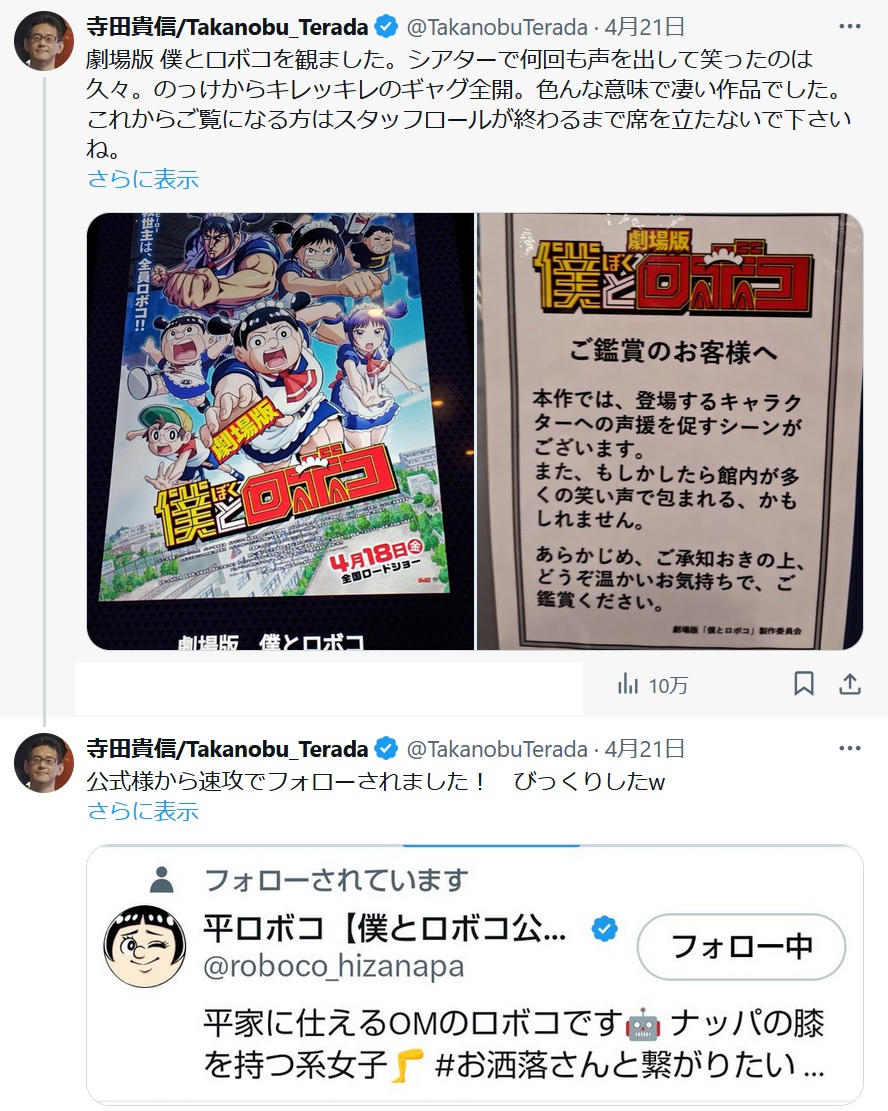Open Takanobu Terada avatar on second tweet
This screenshot has width=888, height=1111.
click(x=44, y=762)
